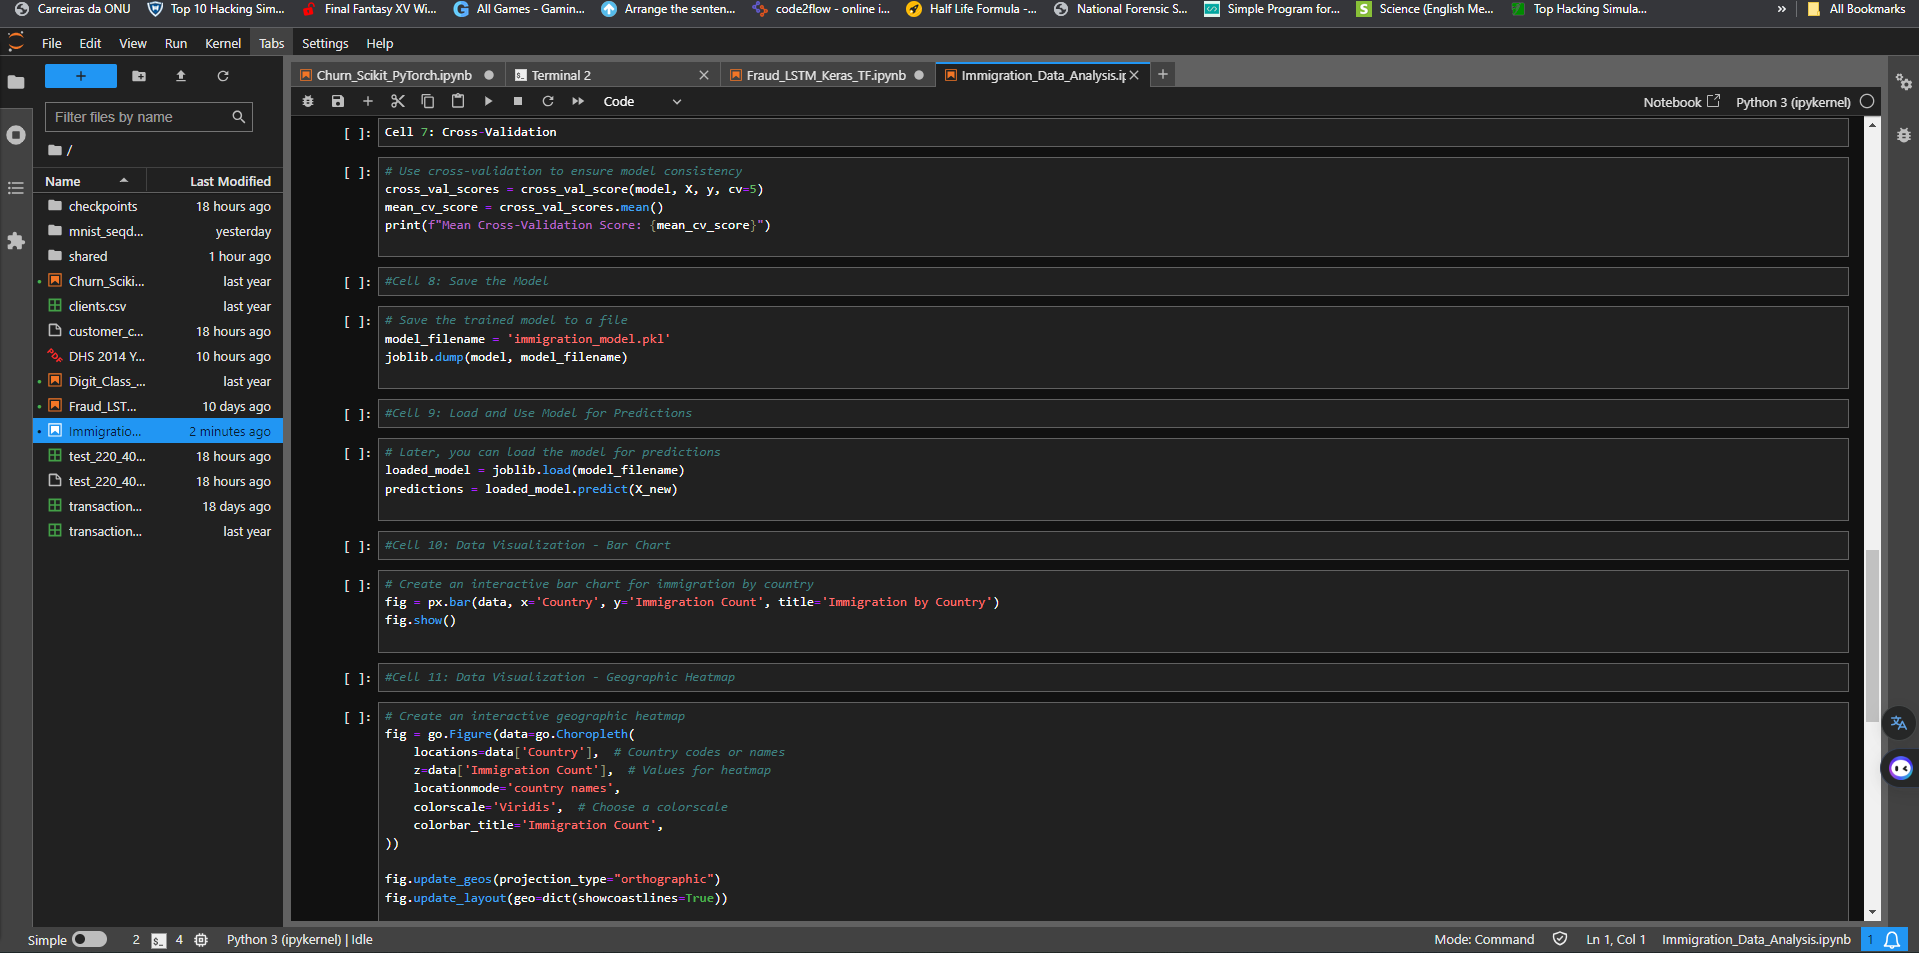Expand the bookmarks overflow chevron
1919x953 pixels.
pyautogui.click(x=1781, y=9)
